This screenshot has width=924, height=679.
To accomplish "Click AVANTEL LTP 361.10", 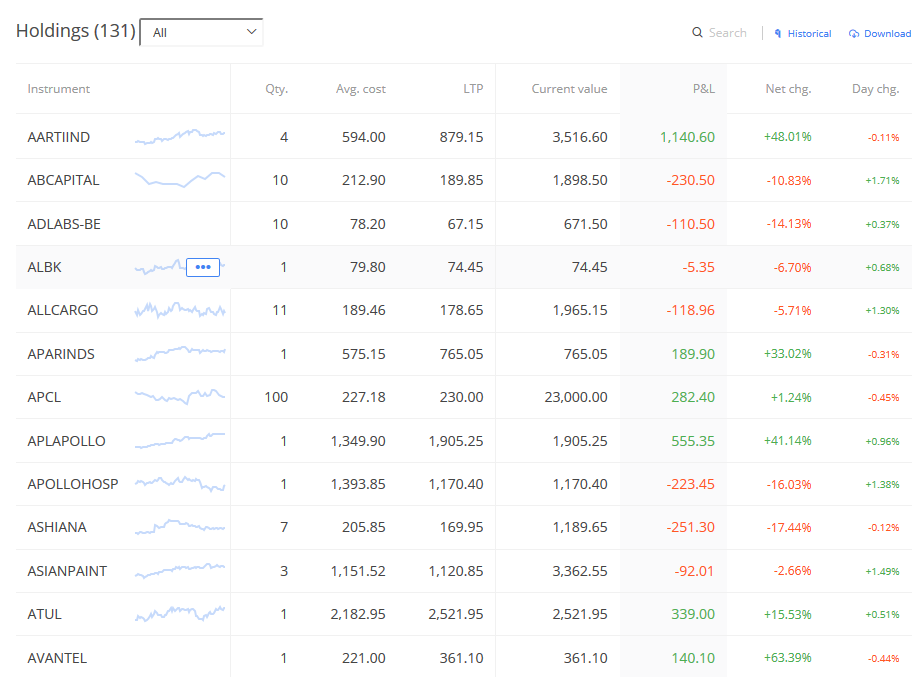I will [461, 658].
